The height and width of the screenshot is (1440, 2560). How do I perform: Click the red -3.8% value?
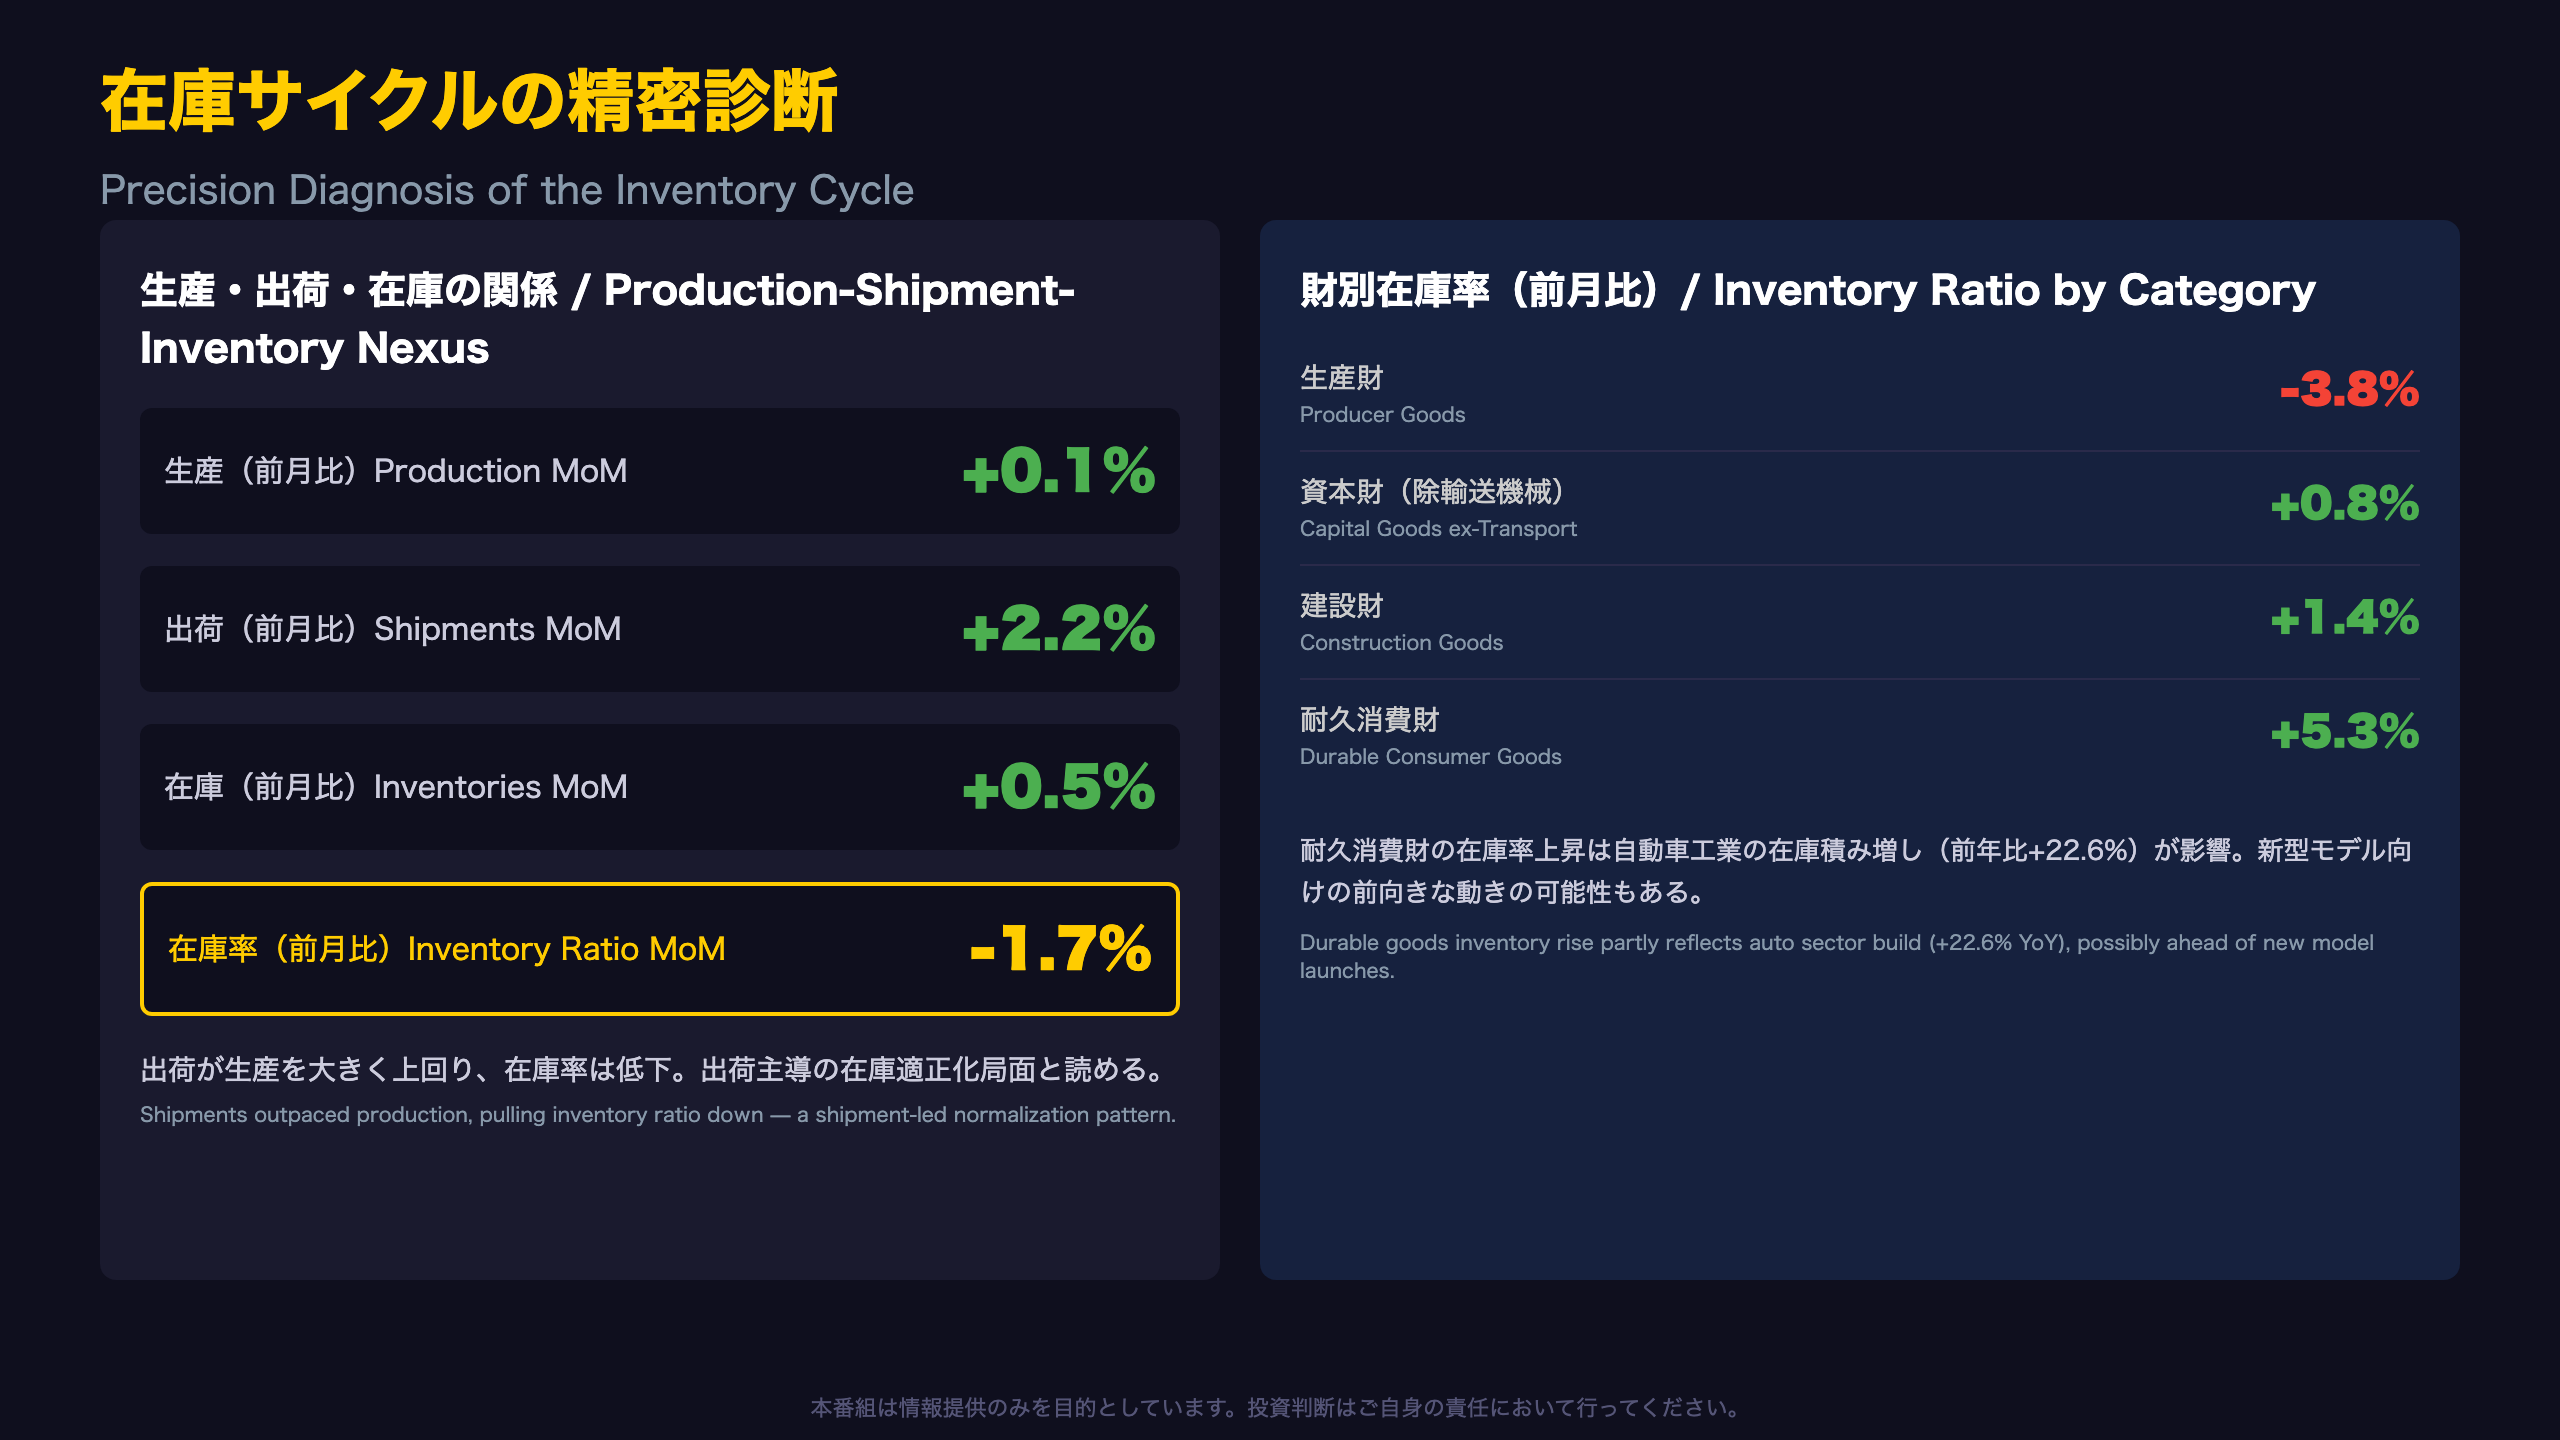(x=2349, y=389)
